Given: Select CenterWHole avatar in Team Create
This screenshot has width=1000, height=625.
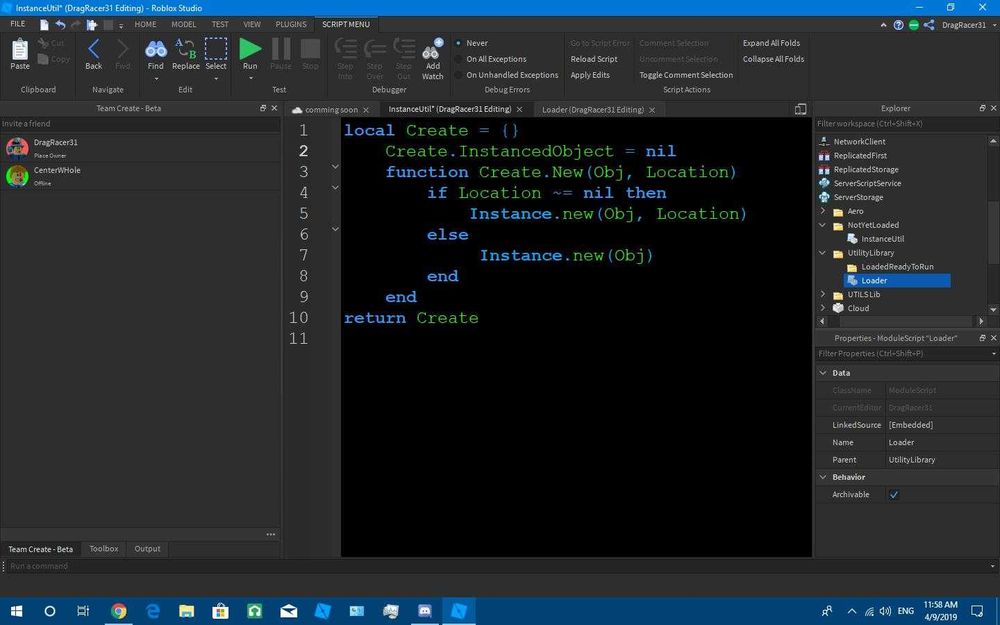Looking at the screenshot, I should coord(17,175).
